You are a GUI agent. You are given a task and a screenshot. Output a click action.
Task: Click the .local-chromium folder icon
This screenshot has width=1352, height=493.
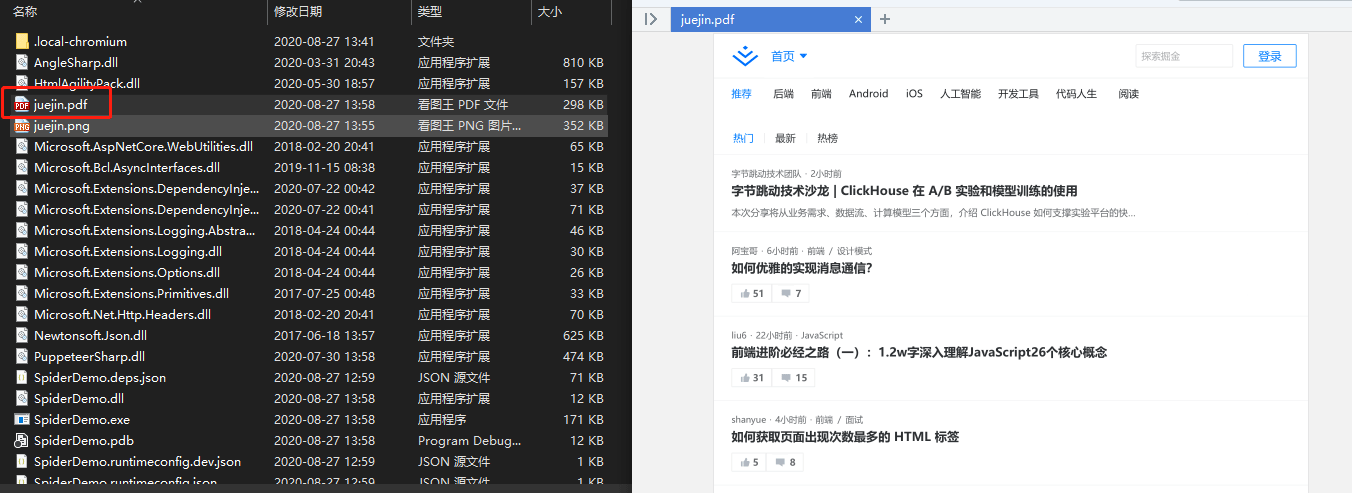22,42
